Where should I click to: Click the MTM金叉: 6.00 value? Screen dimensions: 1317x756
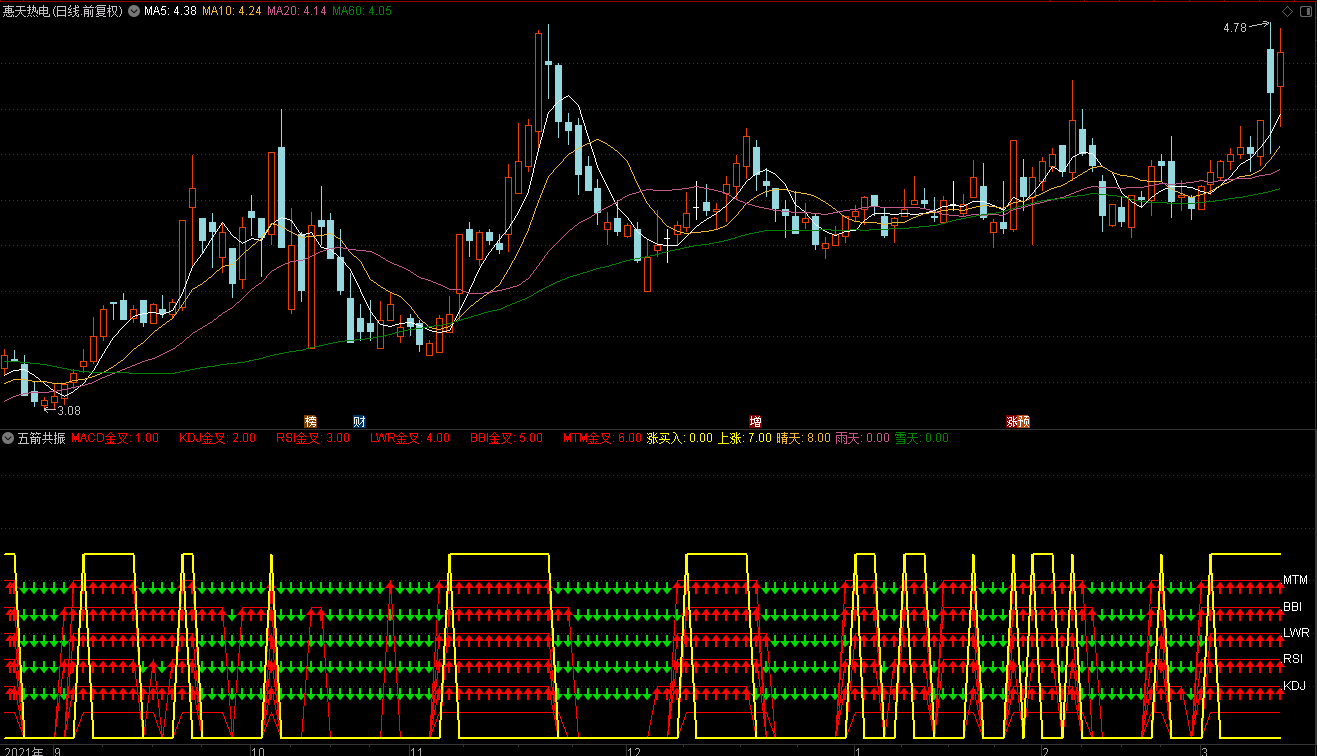click(602, 438)
